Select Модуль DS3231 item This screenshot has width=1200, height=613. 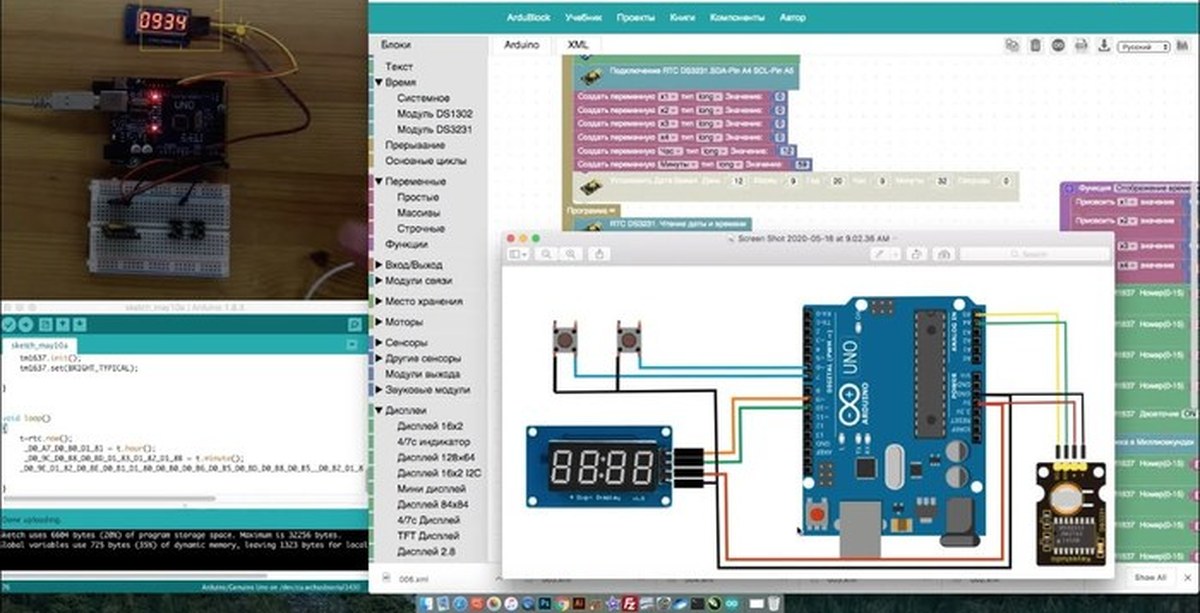pos(434,130)
